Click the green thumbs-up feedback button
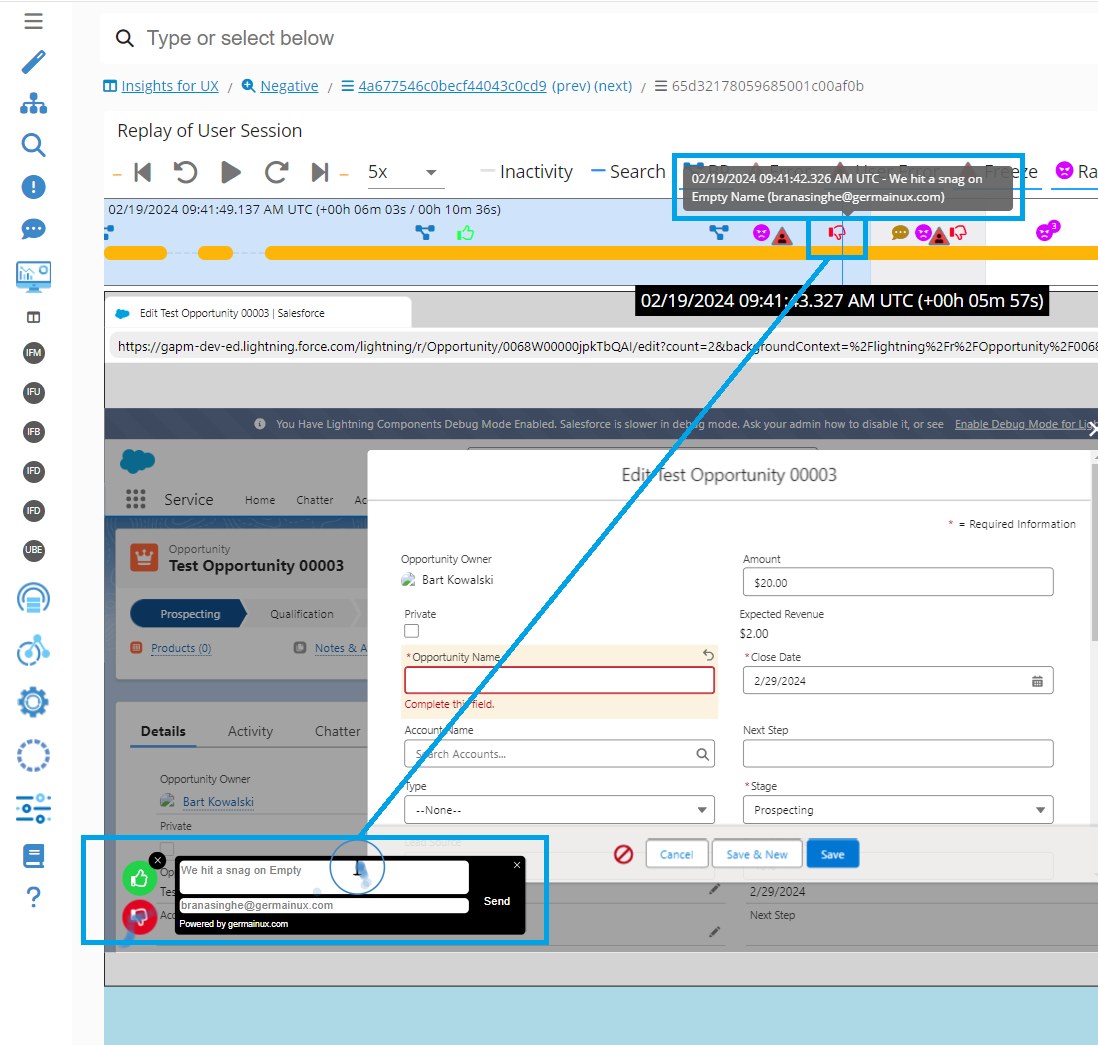Viewport: 1098px width, 1045px height. tap(139, 878)
